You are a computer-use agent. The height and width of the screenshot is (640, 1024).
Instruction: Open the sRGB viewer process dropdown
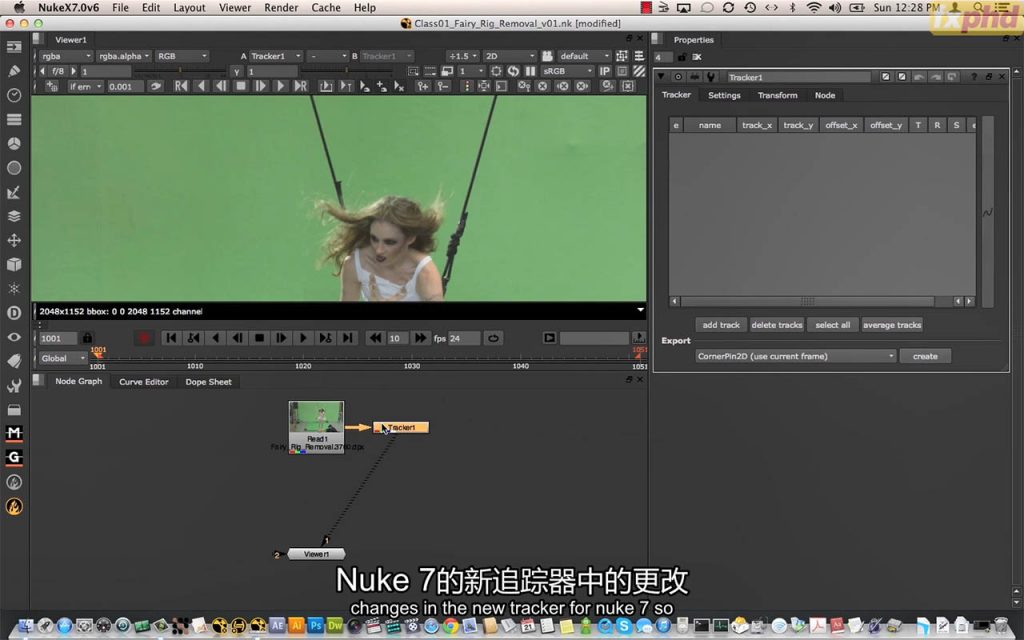[x=568, y=71]
